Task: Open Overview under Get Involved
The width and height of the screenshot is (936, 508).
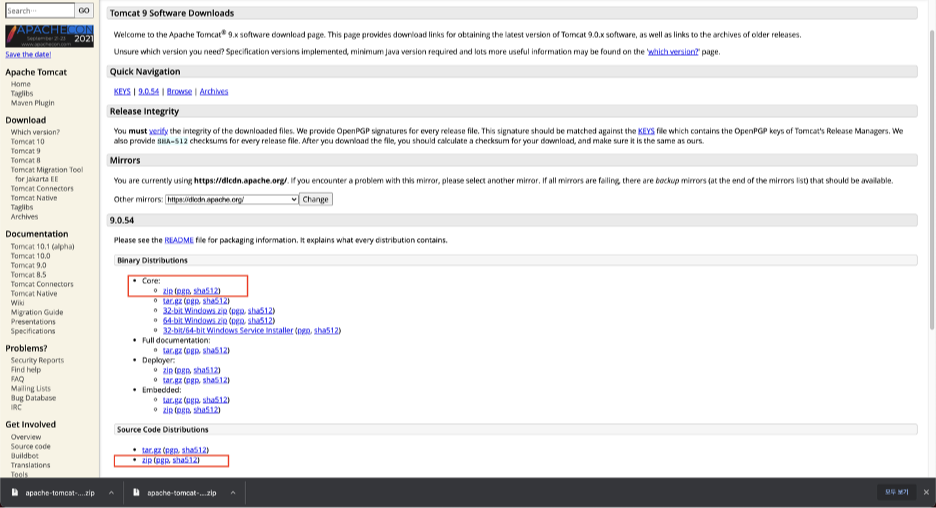Action: [26, 437]
